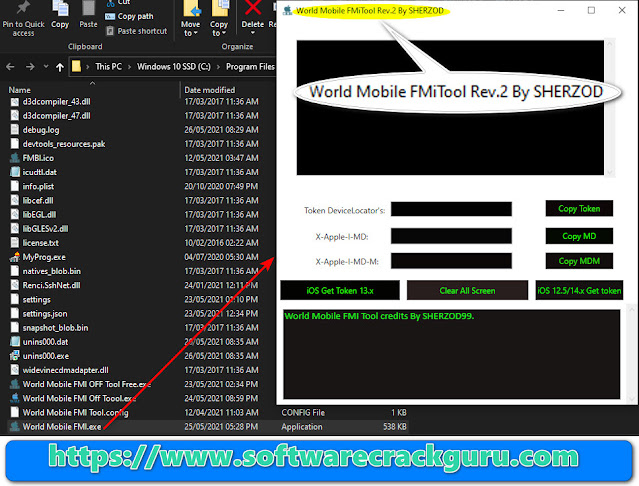639x486 pixels.
Task: Click the Copy ribbon icon
Action: (60, 8)
